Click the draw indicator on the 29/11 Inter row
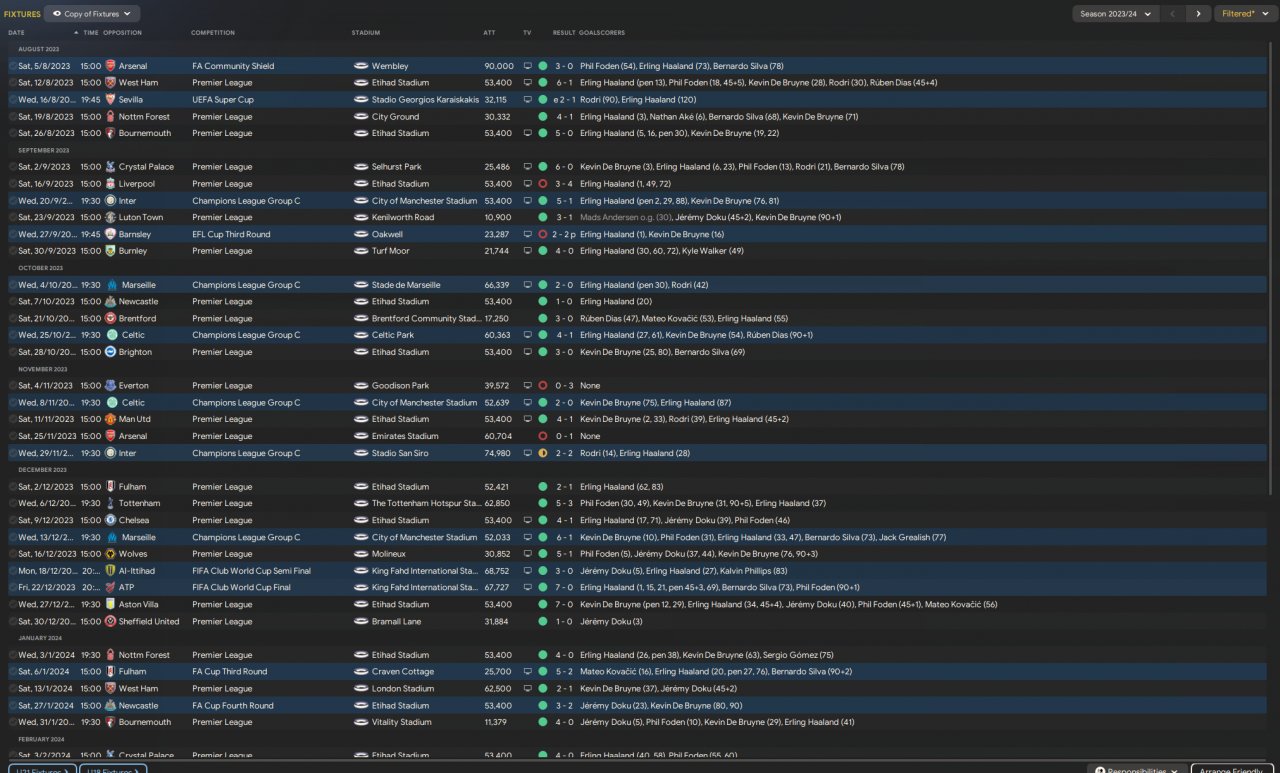This screenshot has width=1280, height=773. pos(543,453)
